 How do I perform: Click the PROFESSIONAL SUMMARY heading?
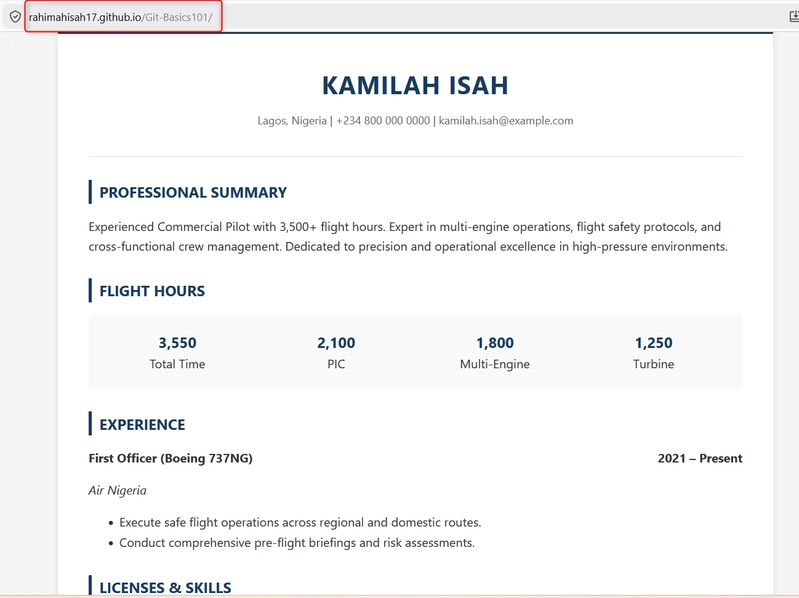point(193,193)
